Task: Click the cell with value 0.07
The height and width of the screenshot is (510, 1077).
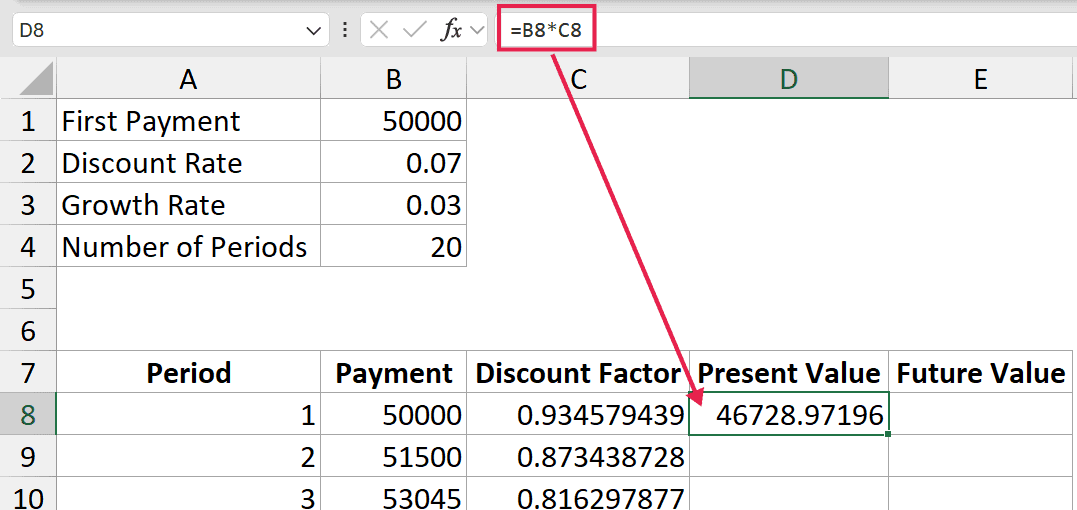Action: [x=393, y=163]
